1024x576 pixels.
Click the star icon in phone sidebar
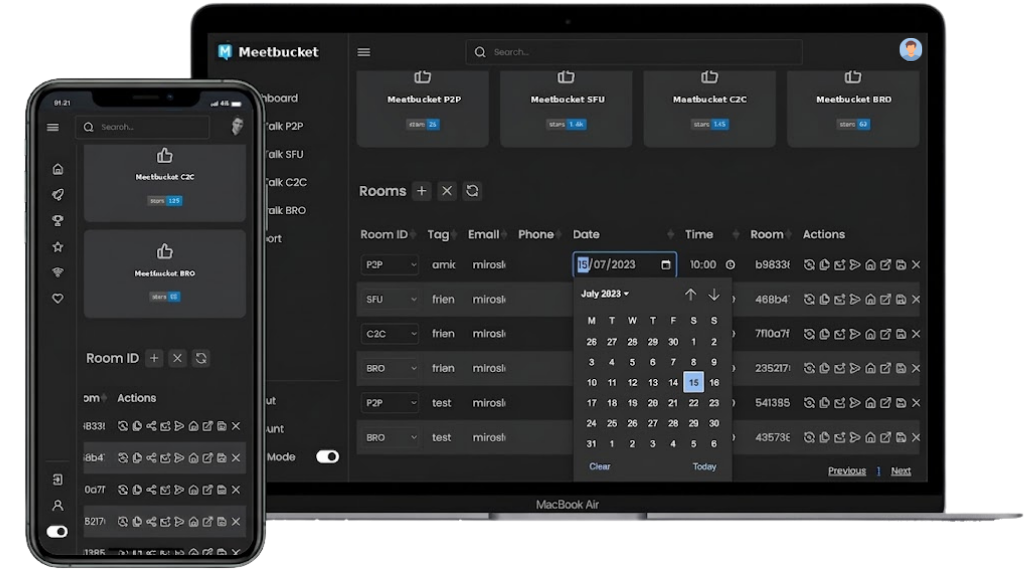58,247
